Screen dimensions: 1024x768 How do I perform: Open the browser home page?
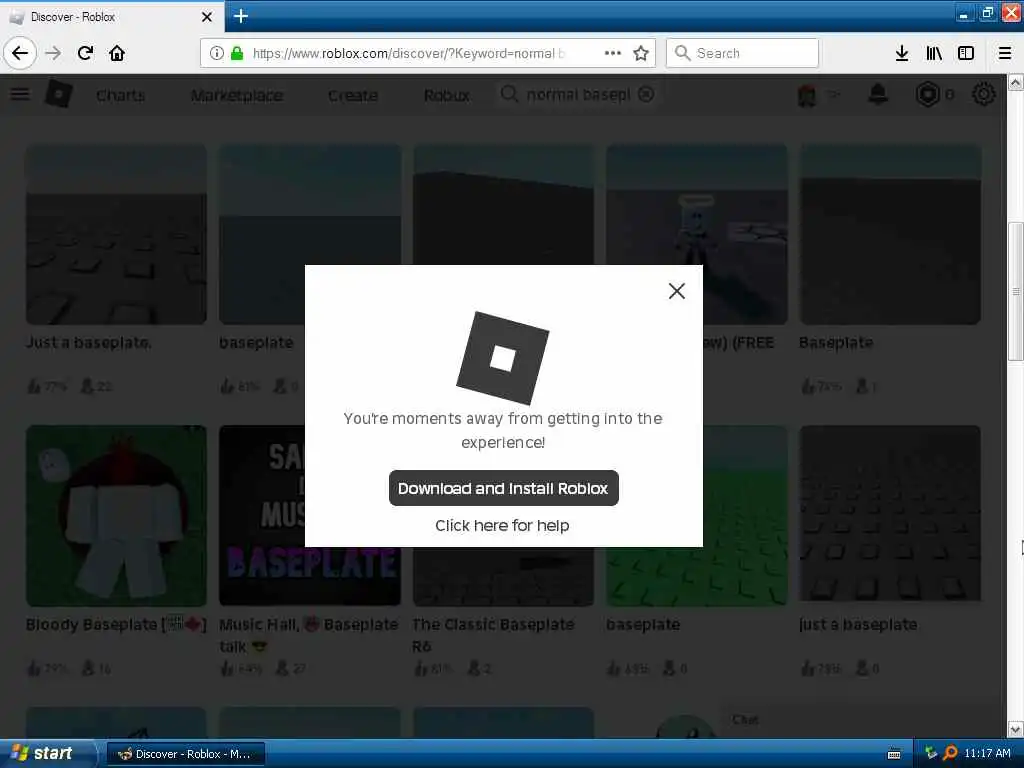click(117, 53)
